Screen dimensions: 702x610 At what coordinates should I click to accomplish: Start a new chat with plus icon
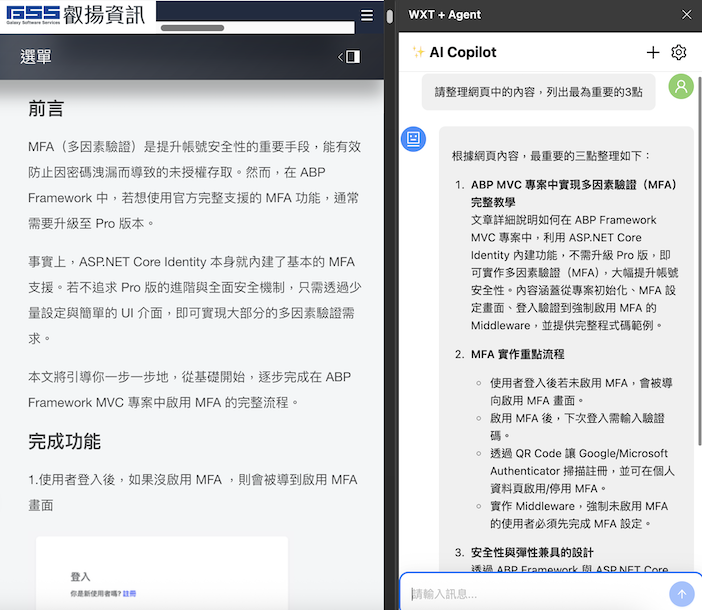click(653, 52)
